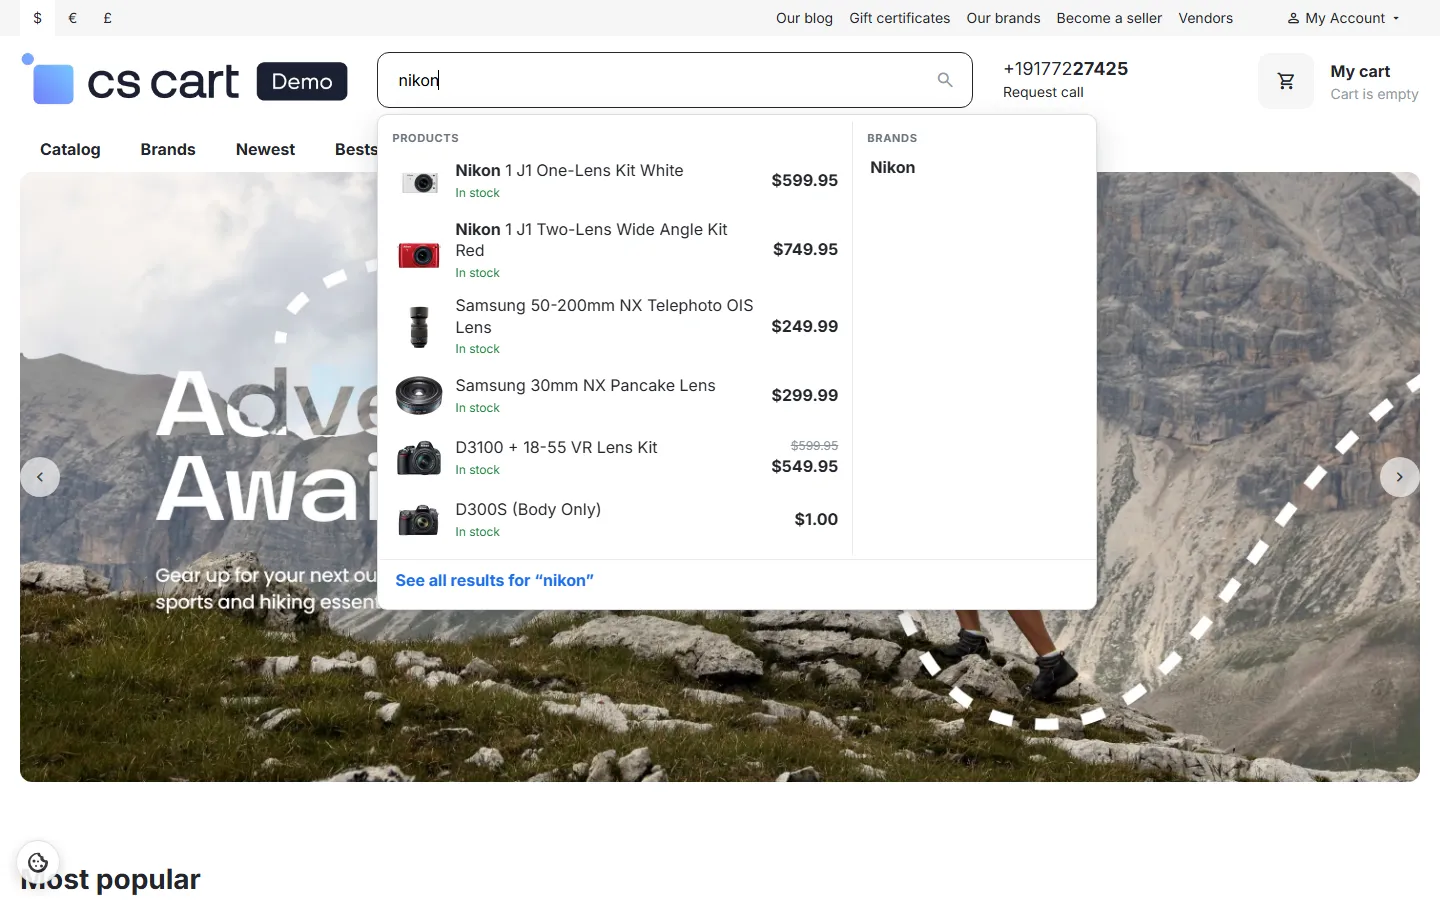
Task: Open the Brands menu item
Action: pyautogui.click(x=168, y=149)
